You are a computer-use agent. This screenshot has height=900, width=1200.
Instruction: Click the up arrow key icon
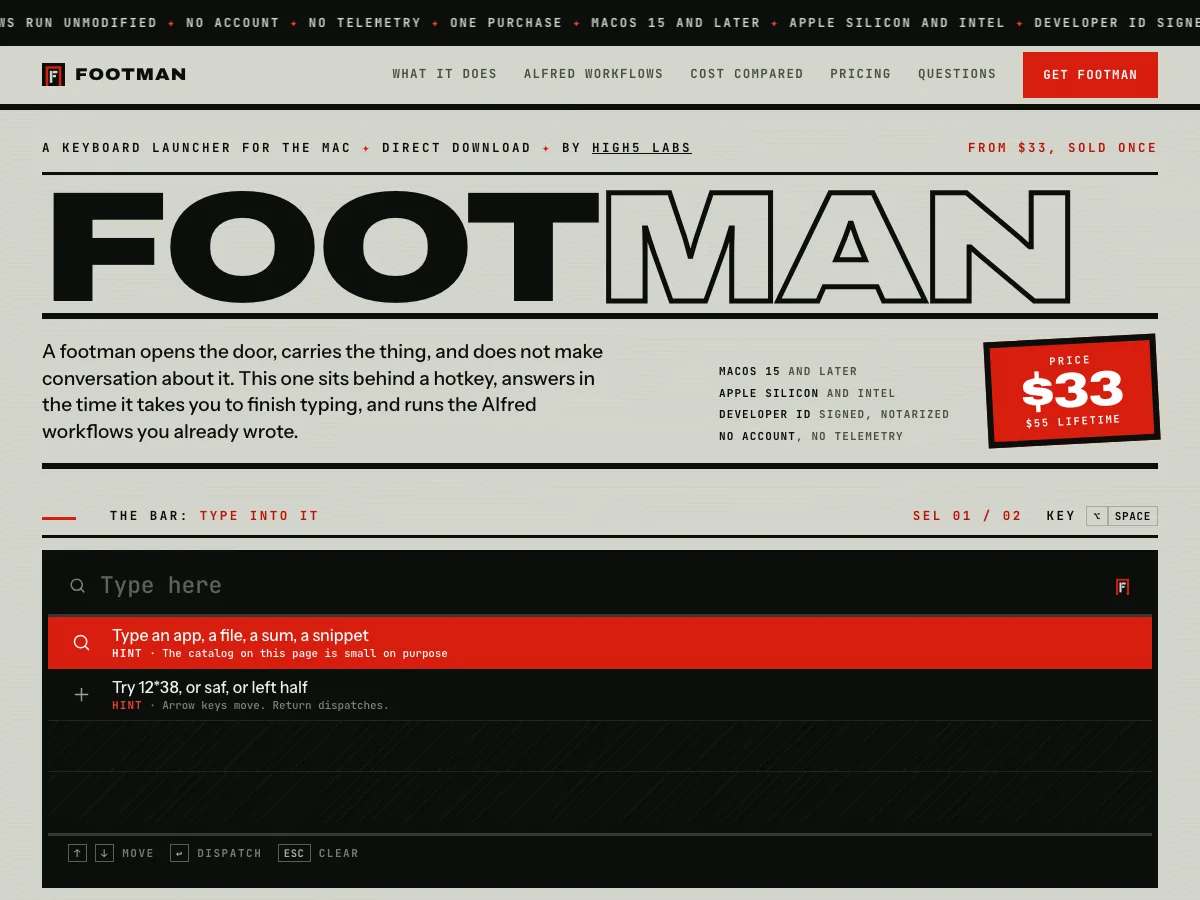(78, 853)
